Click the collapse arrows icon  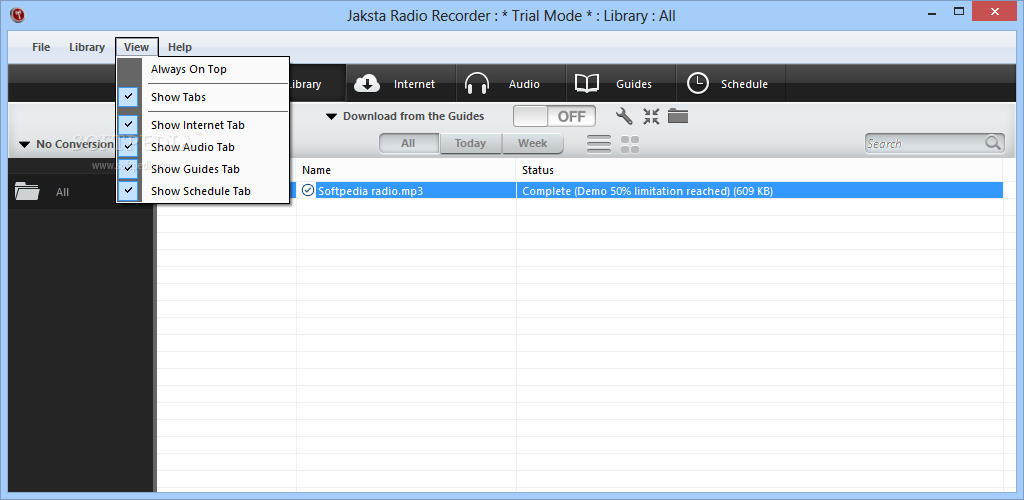point(651,116)
